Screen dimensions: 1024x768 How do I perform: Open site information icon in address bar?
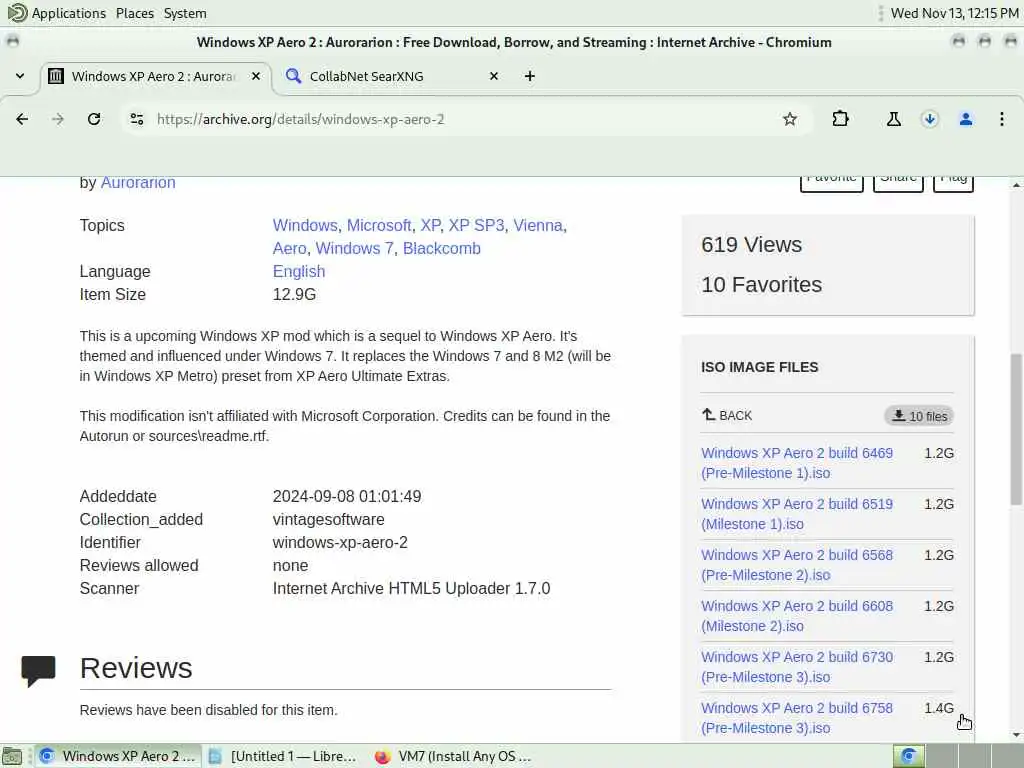pyautogui.click(x=137, y=119)
